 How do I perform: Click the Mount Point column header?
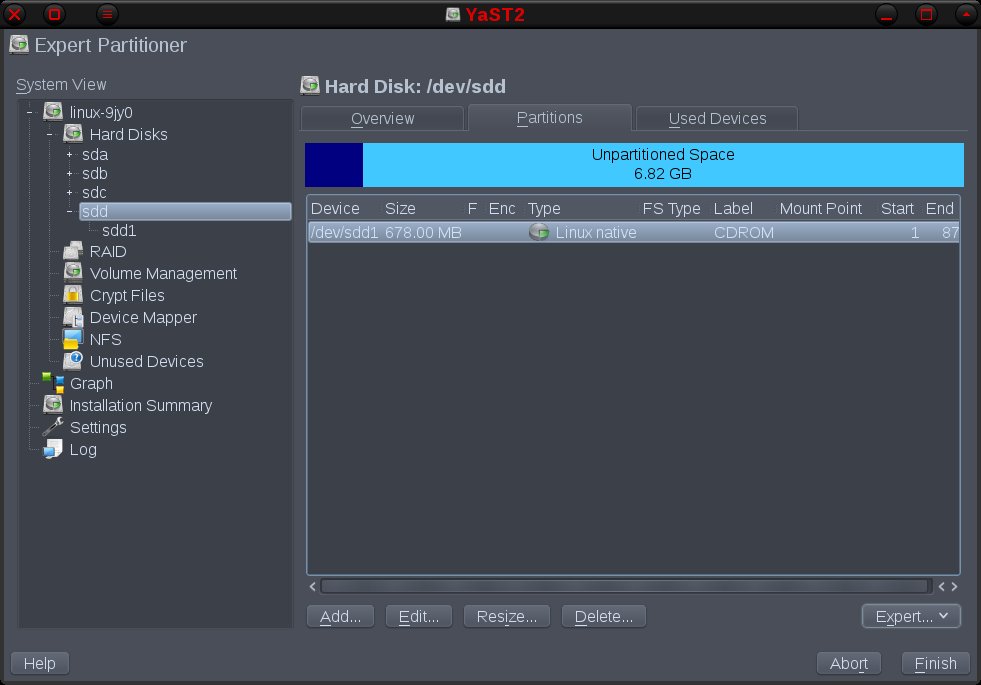821,208
